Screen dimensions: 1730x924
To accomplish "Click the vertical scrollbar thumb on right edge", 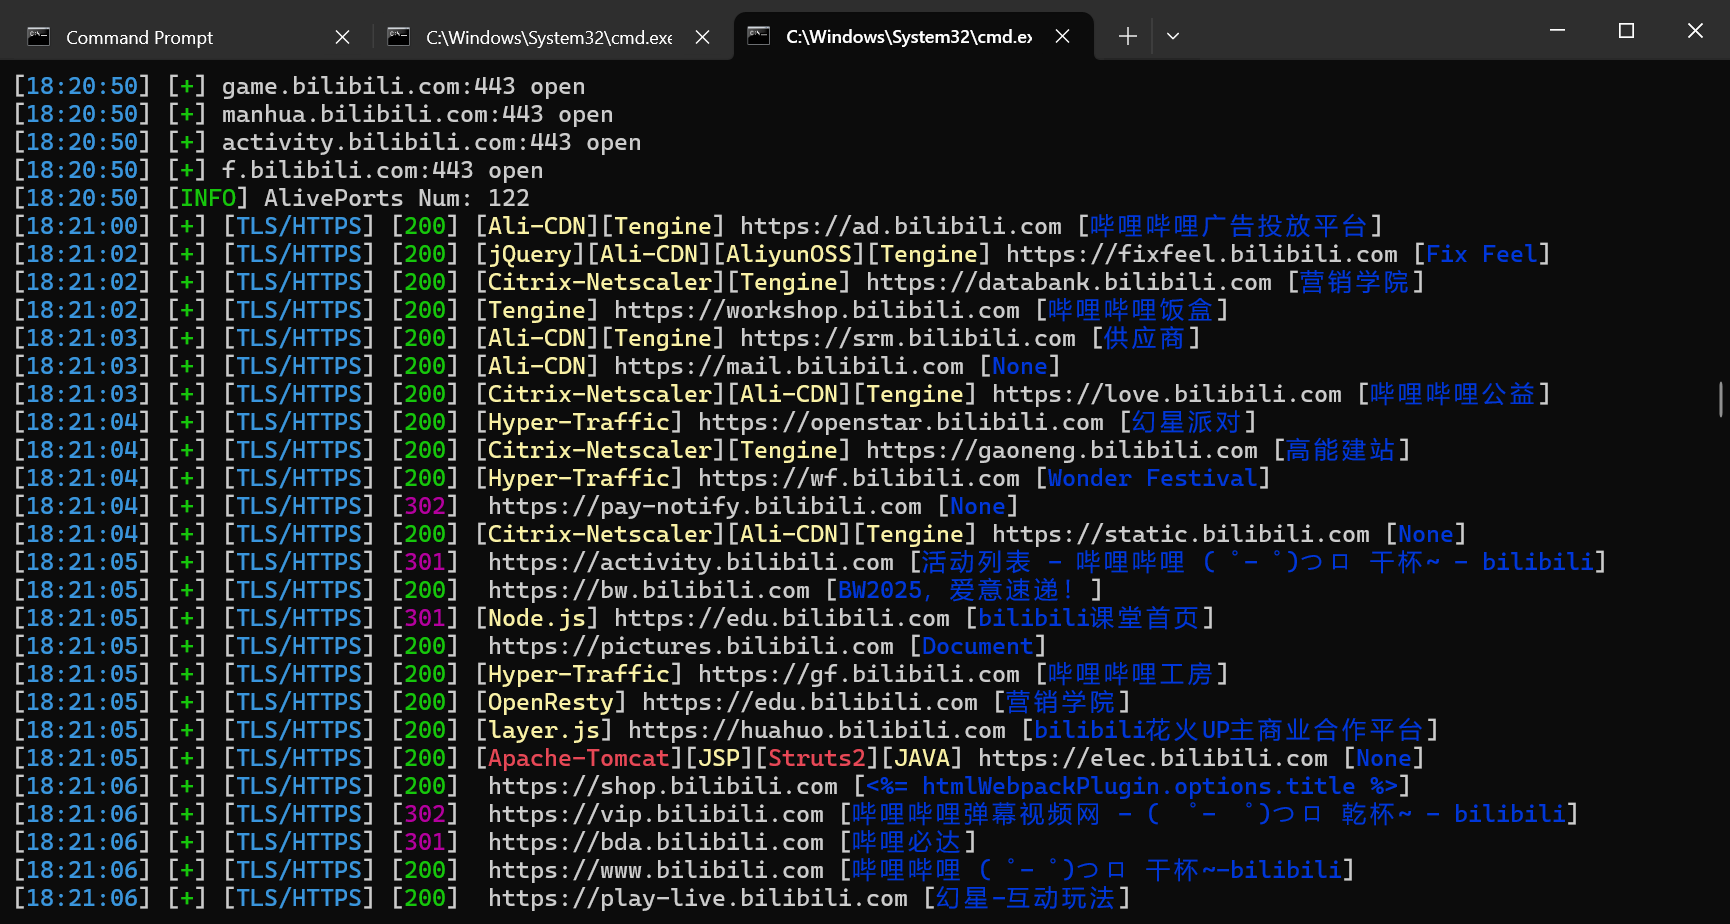I will 1720,399.
